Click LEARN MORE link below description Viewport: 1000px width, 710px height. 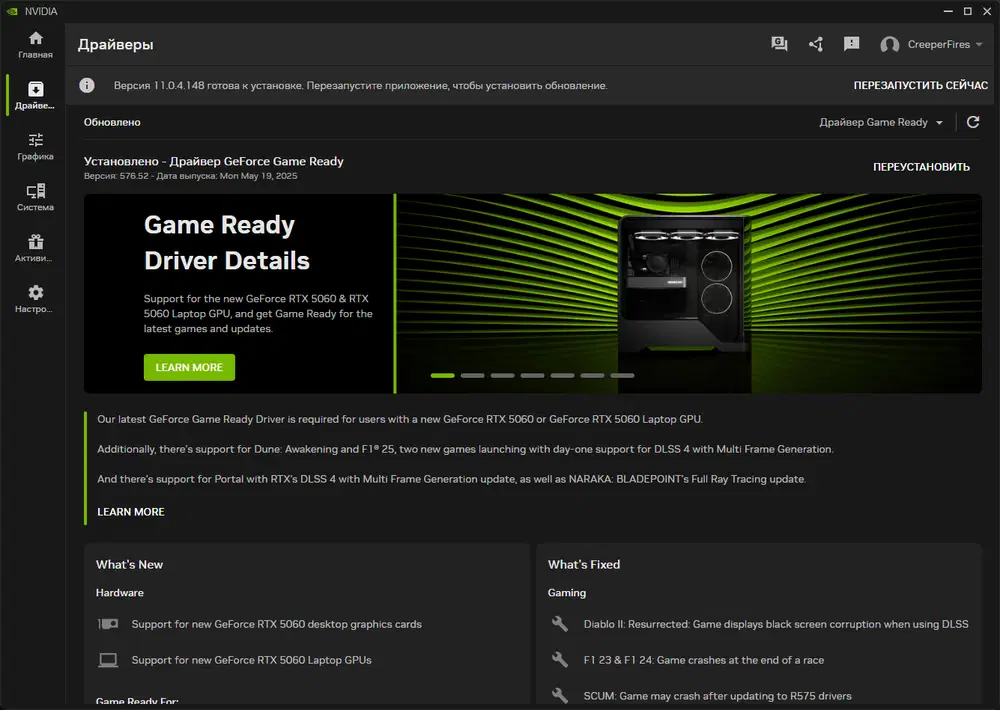click(x=131, y=512)
